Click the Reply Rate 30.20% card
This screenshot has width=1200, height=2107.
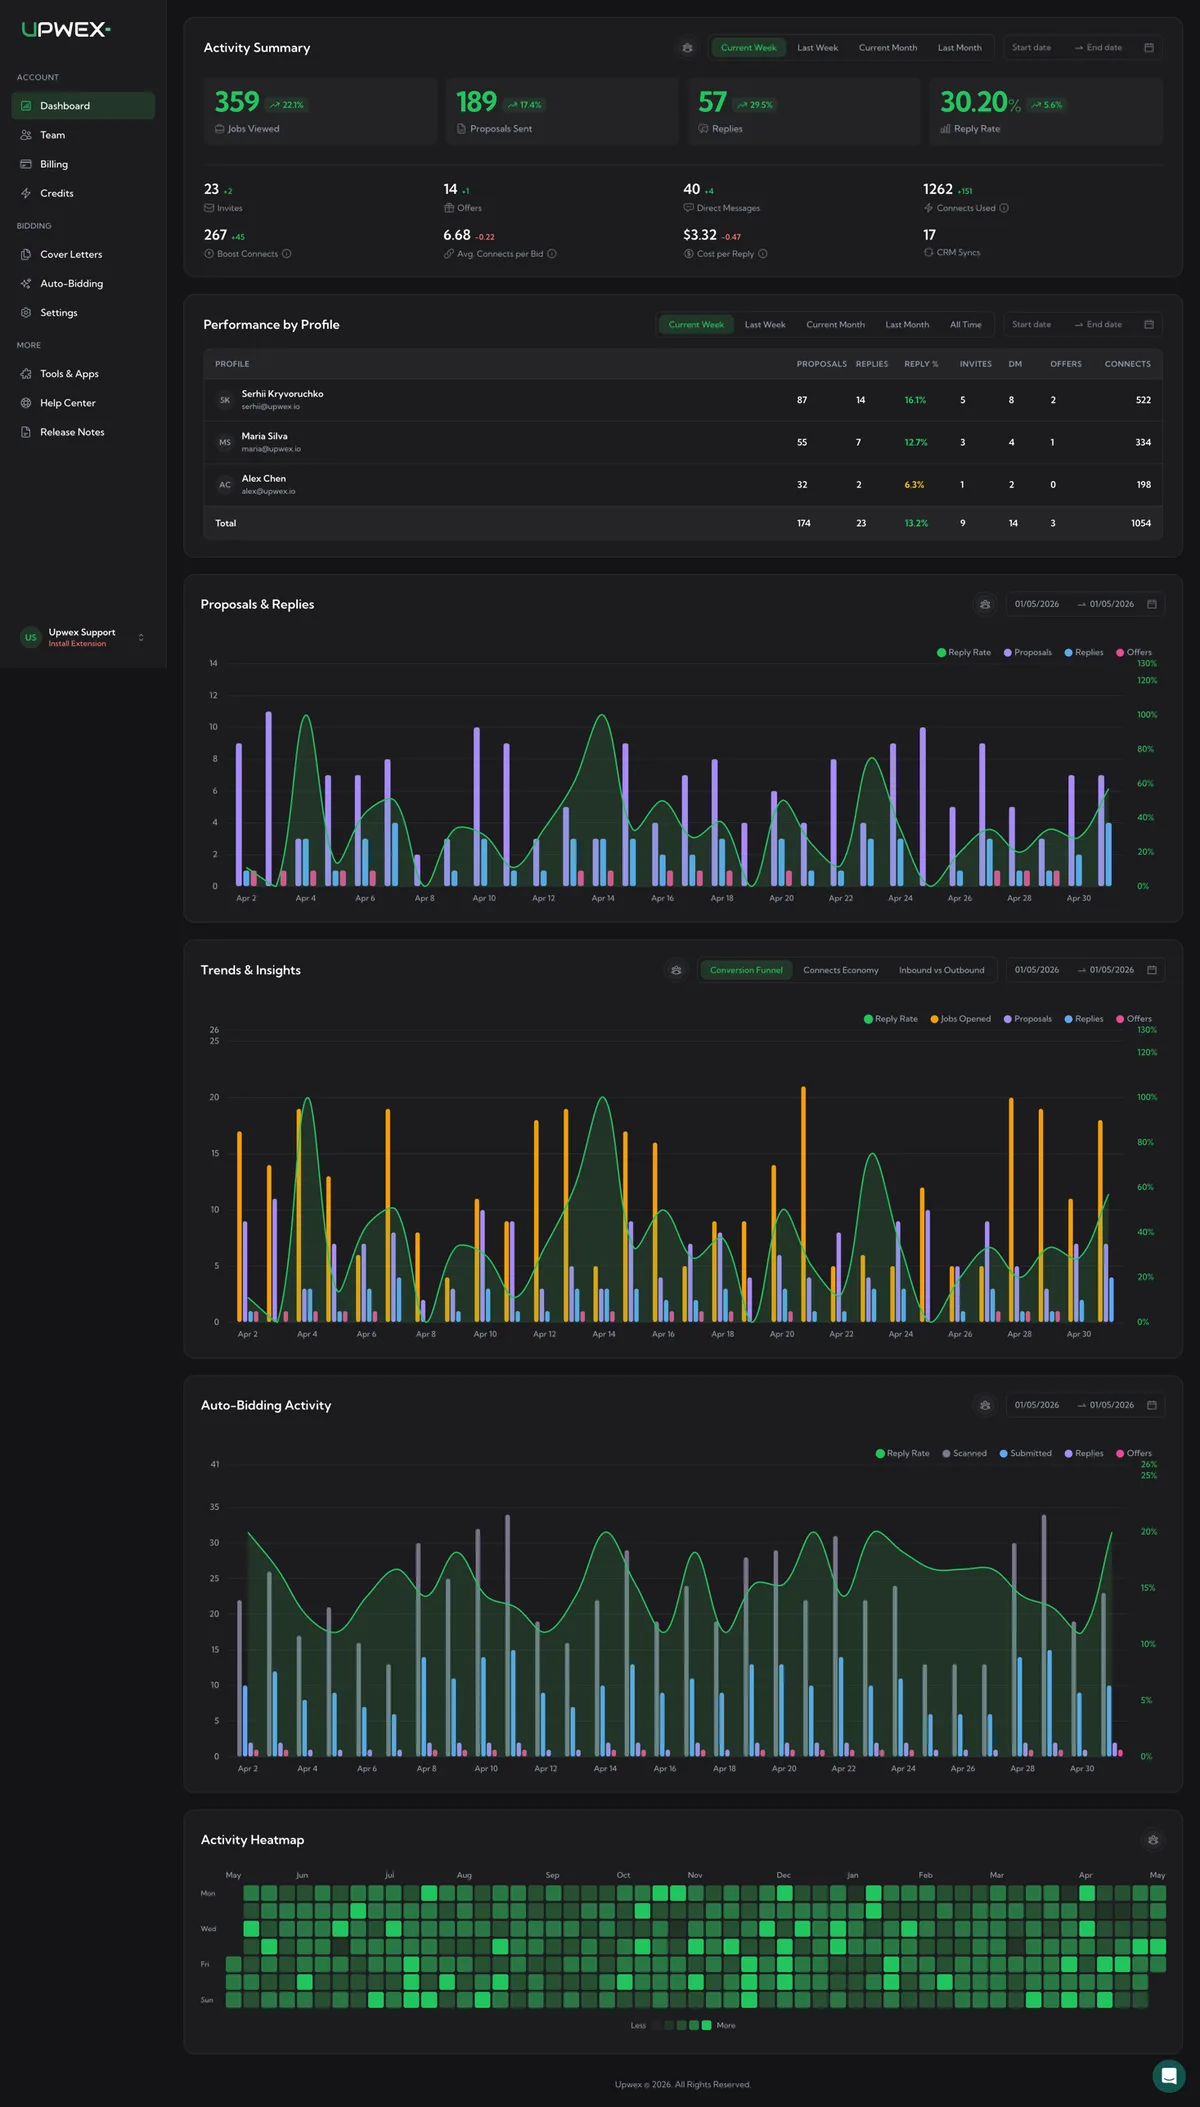[1046, 112]
